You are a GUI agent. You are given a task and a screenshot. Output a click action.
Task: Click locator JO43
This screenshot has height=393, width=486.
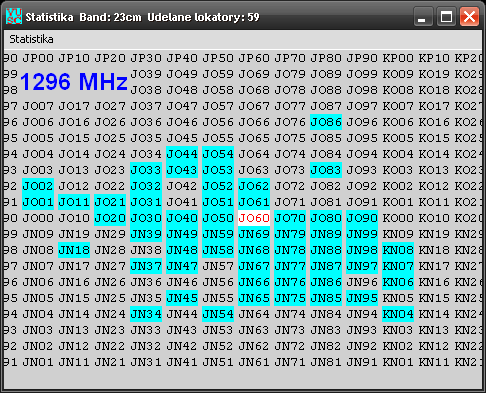[x=182, y=170]
